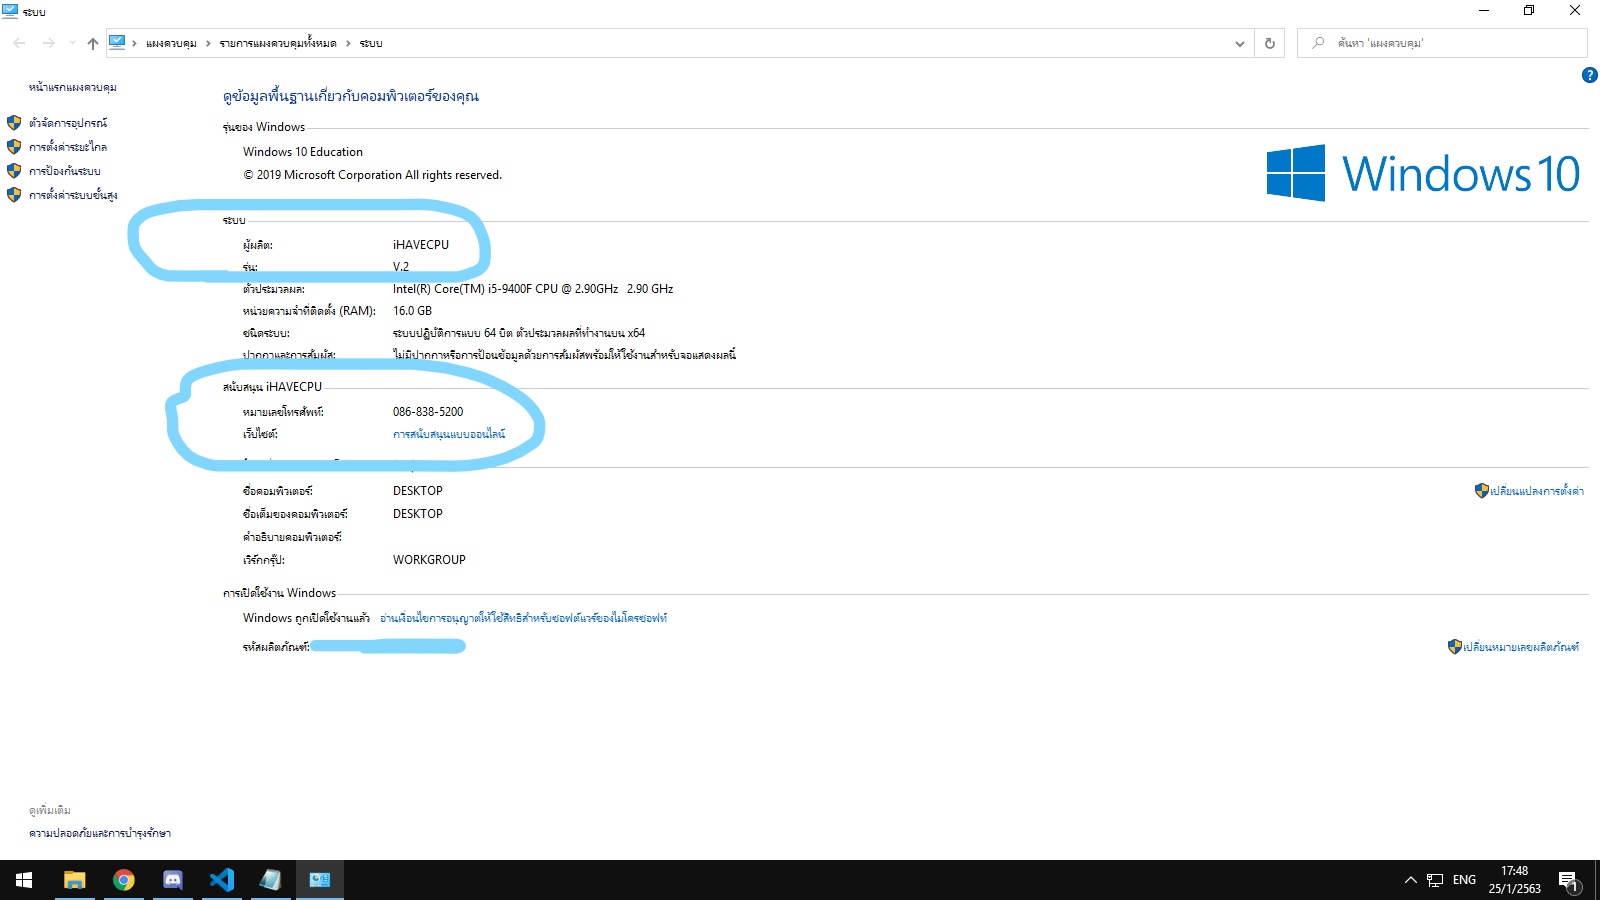Launch Google Chrome from the taskbar
Screen dimensions: 1600x900
point(123,880)
